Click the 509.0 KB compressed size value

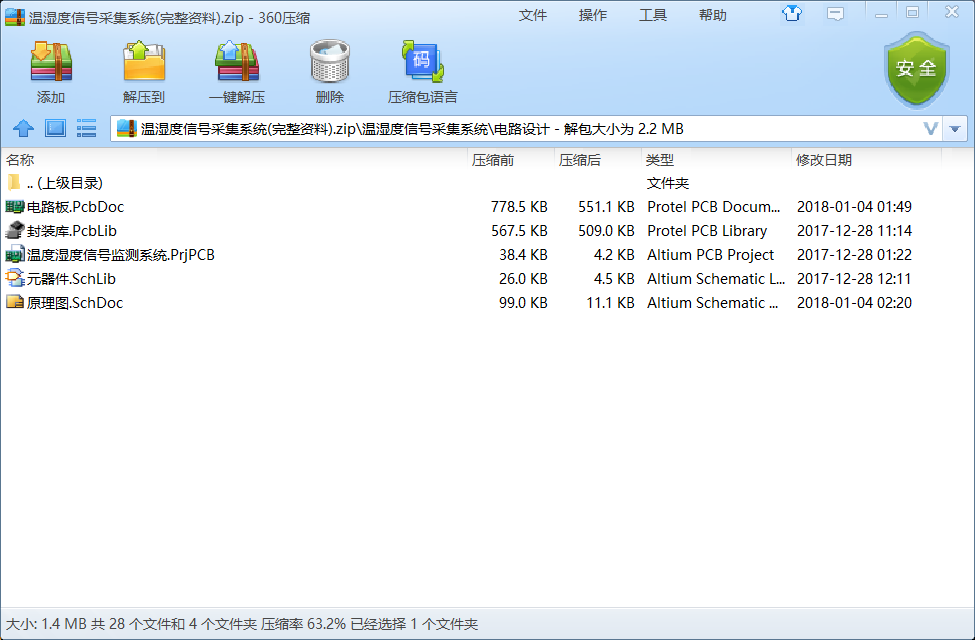pos(606,231)
